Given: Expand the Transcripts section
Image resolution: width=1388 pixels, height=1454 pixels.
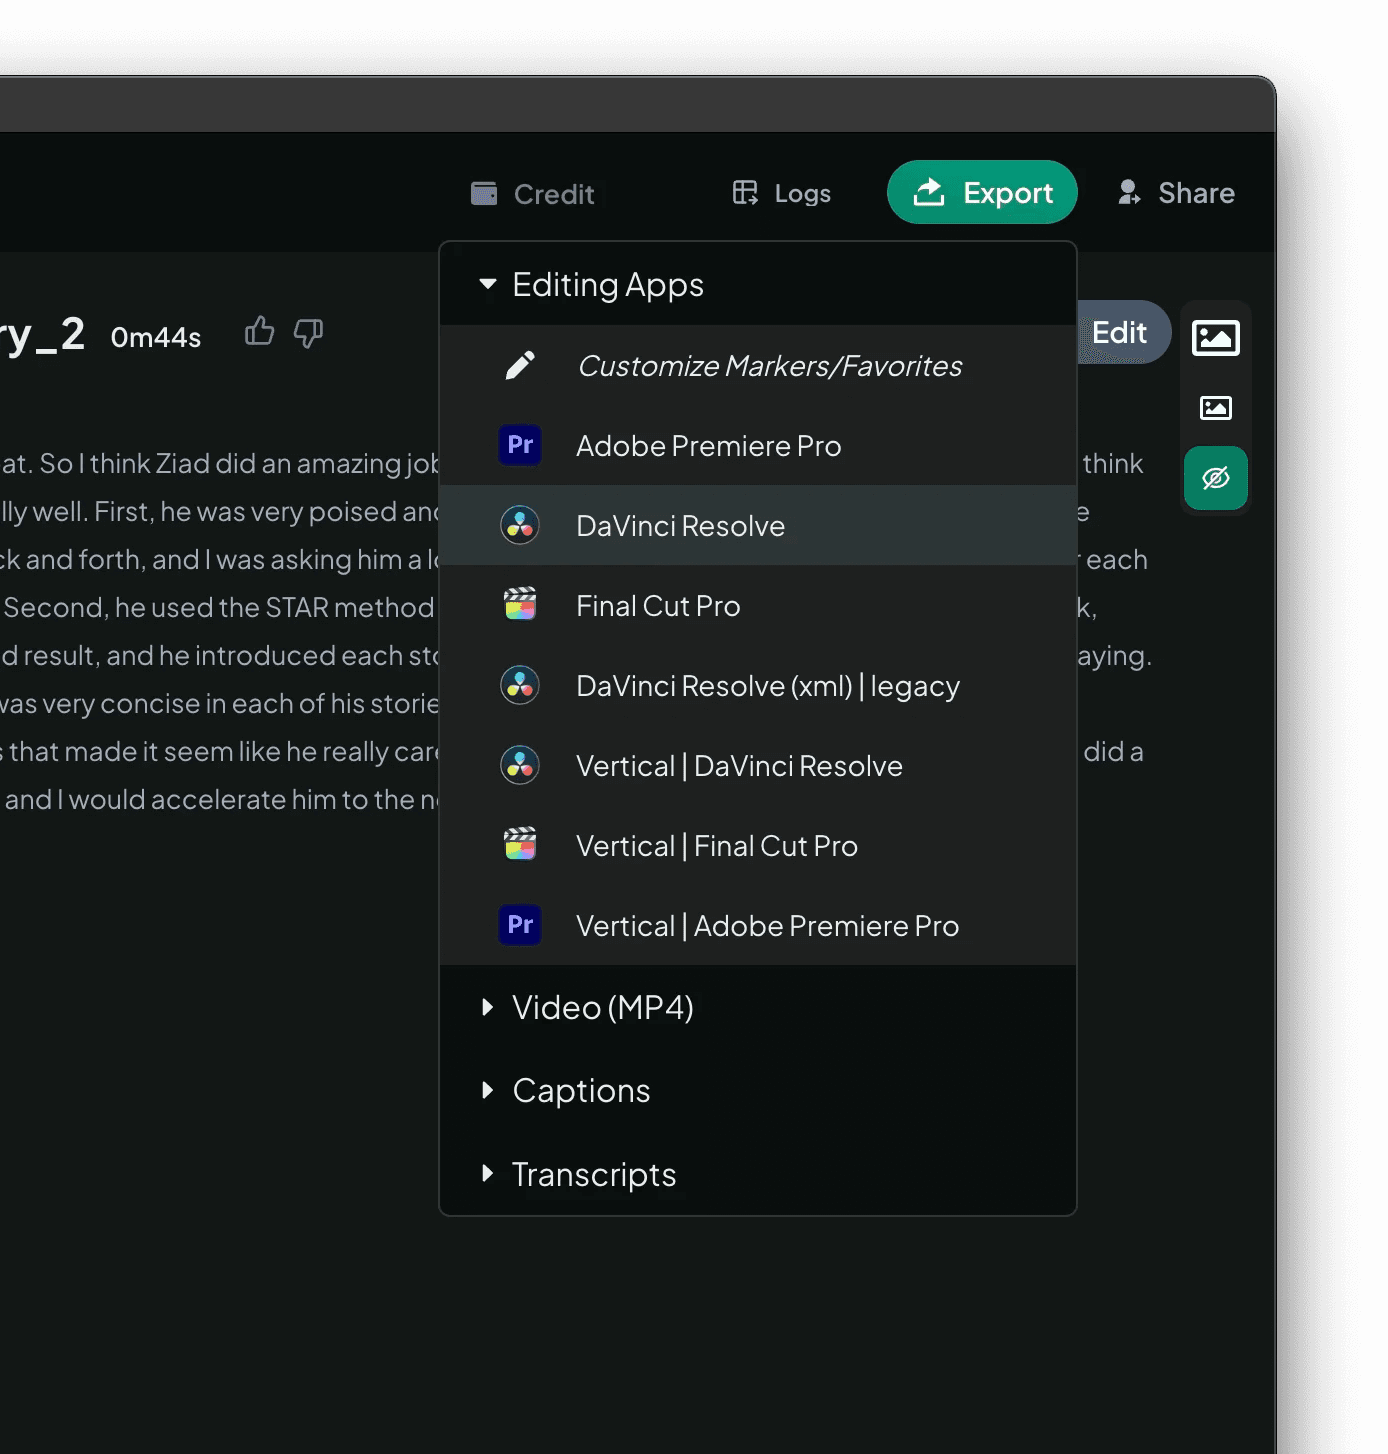Looking at the screenshot, I should click(x=758, y=1174).
